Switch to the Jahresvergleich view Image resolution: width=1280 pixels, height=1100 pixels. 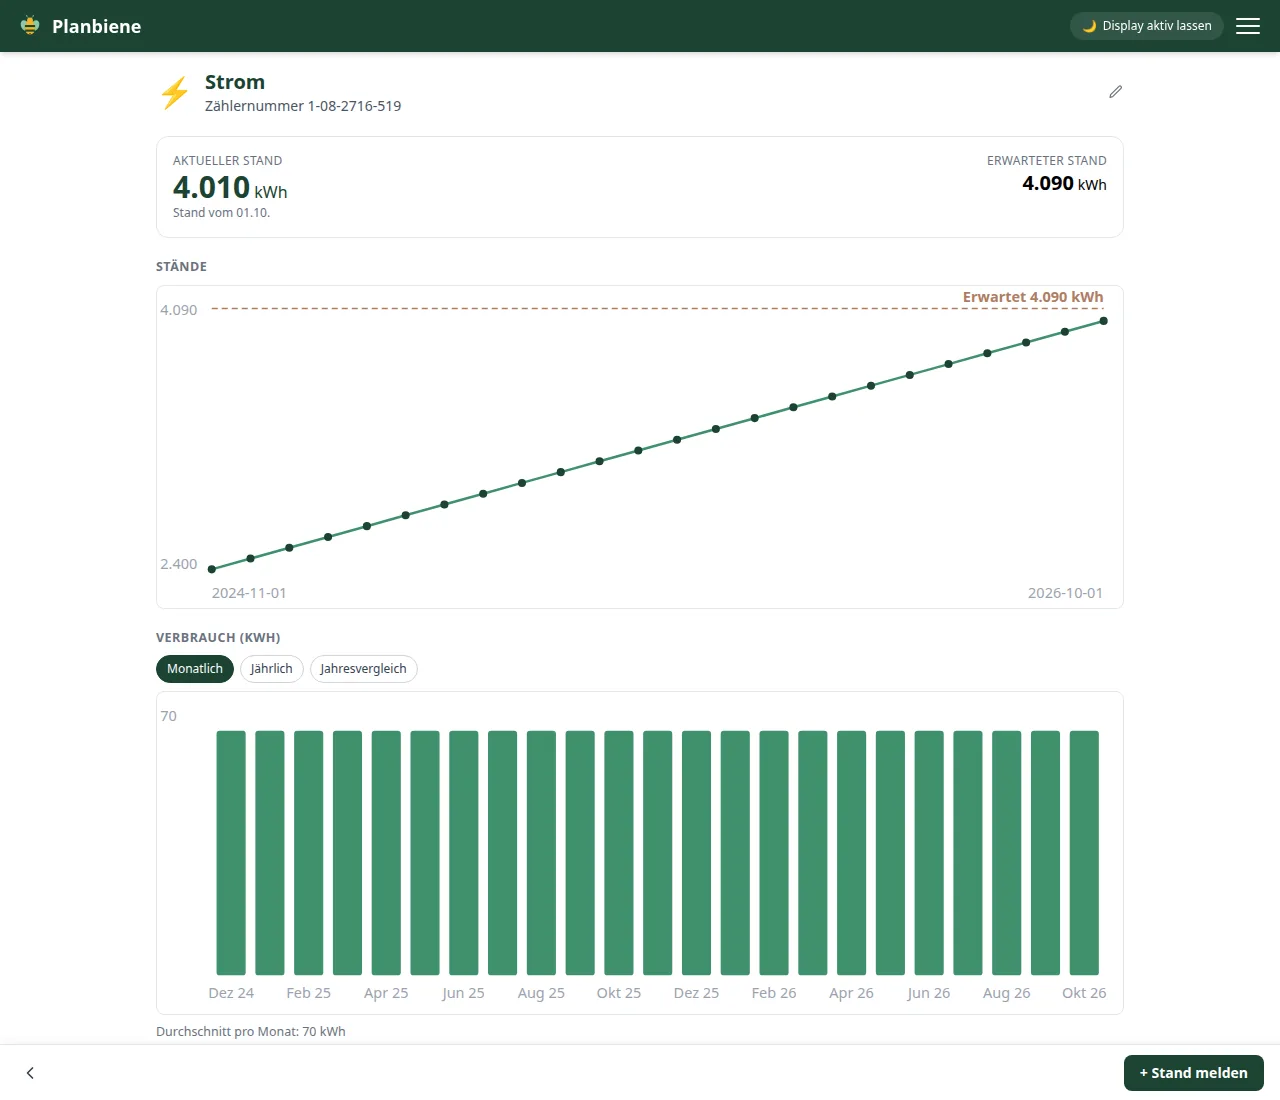(x=364, y=669)
